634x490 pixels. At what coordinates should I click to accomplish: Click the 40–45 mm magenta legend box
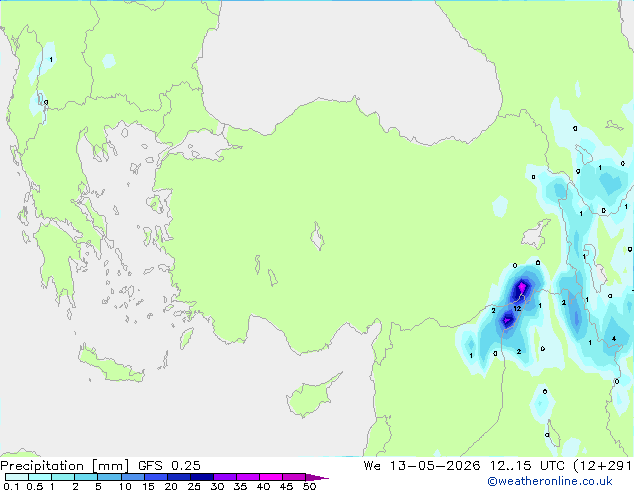click(271, 477)
